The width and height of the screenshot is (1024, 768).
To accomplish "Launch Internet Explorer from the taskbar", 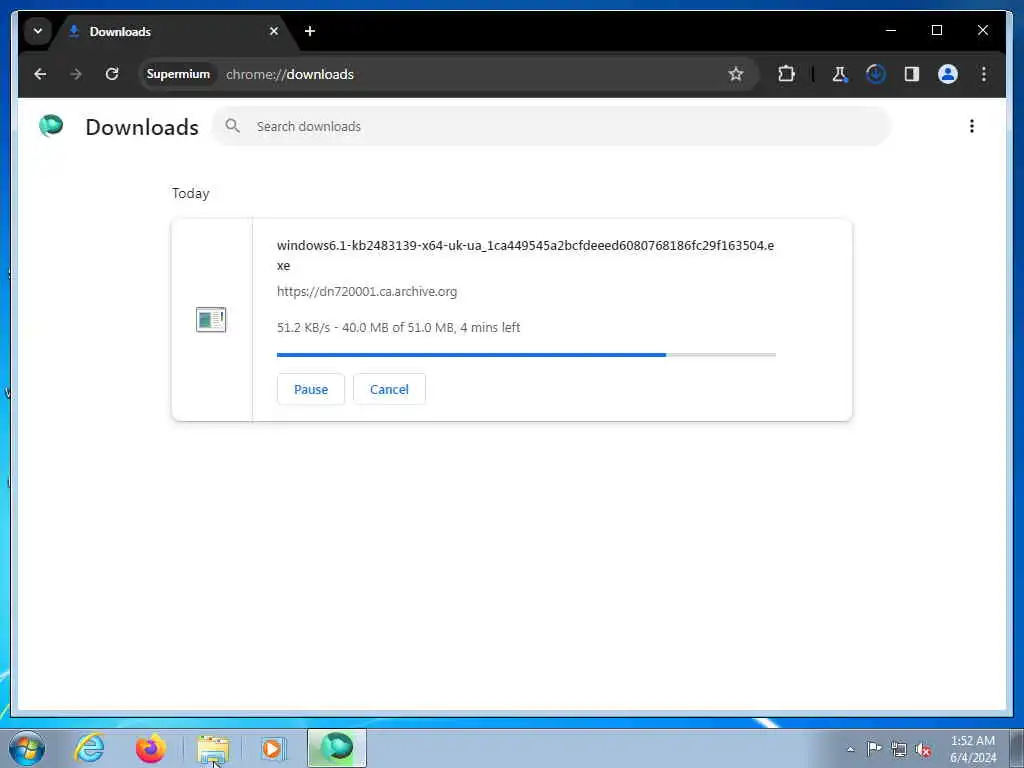I will coord(89,748).
